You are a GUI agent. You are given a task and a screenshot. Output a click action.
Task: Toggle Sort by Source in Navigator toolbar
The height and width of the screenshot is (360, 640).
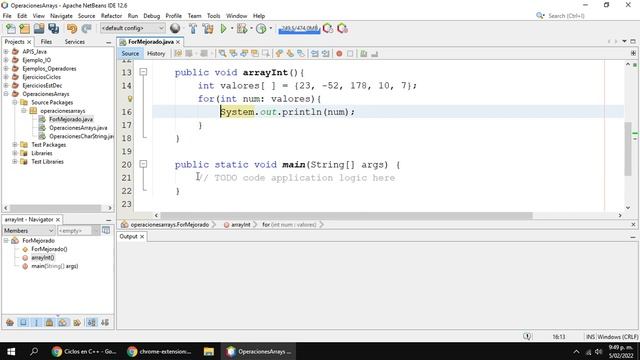coord(105,322)
